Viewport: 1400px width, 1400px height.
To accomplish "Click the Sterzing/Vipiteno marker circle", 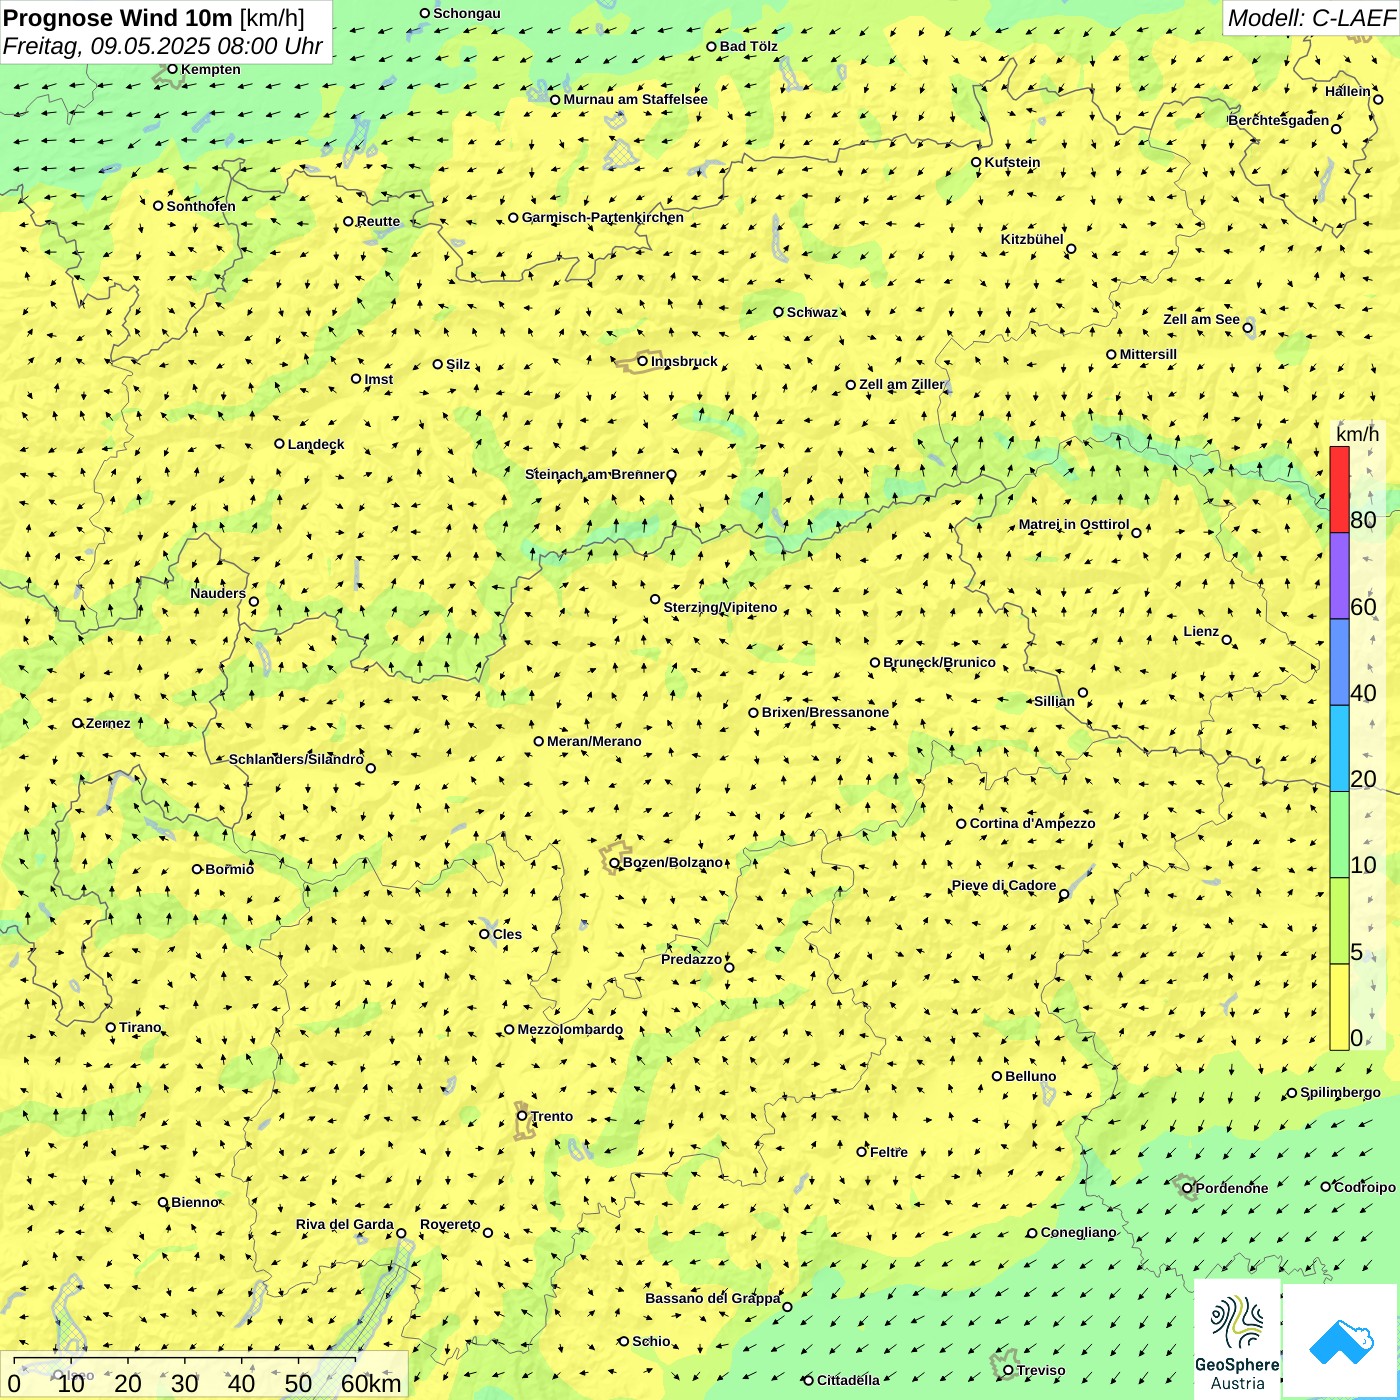I will [656, 599].
